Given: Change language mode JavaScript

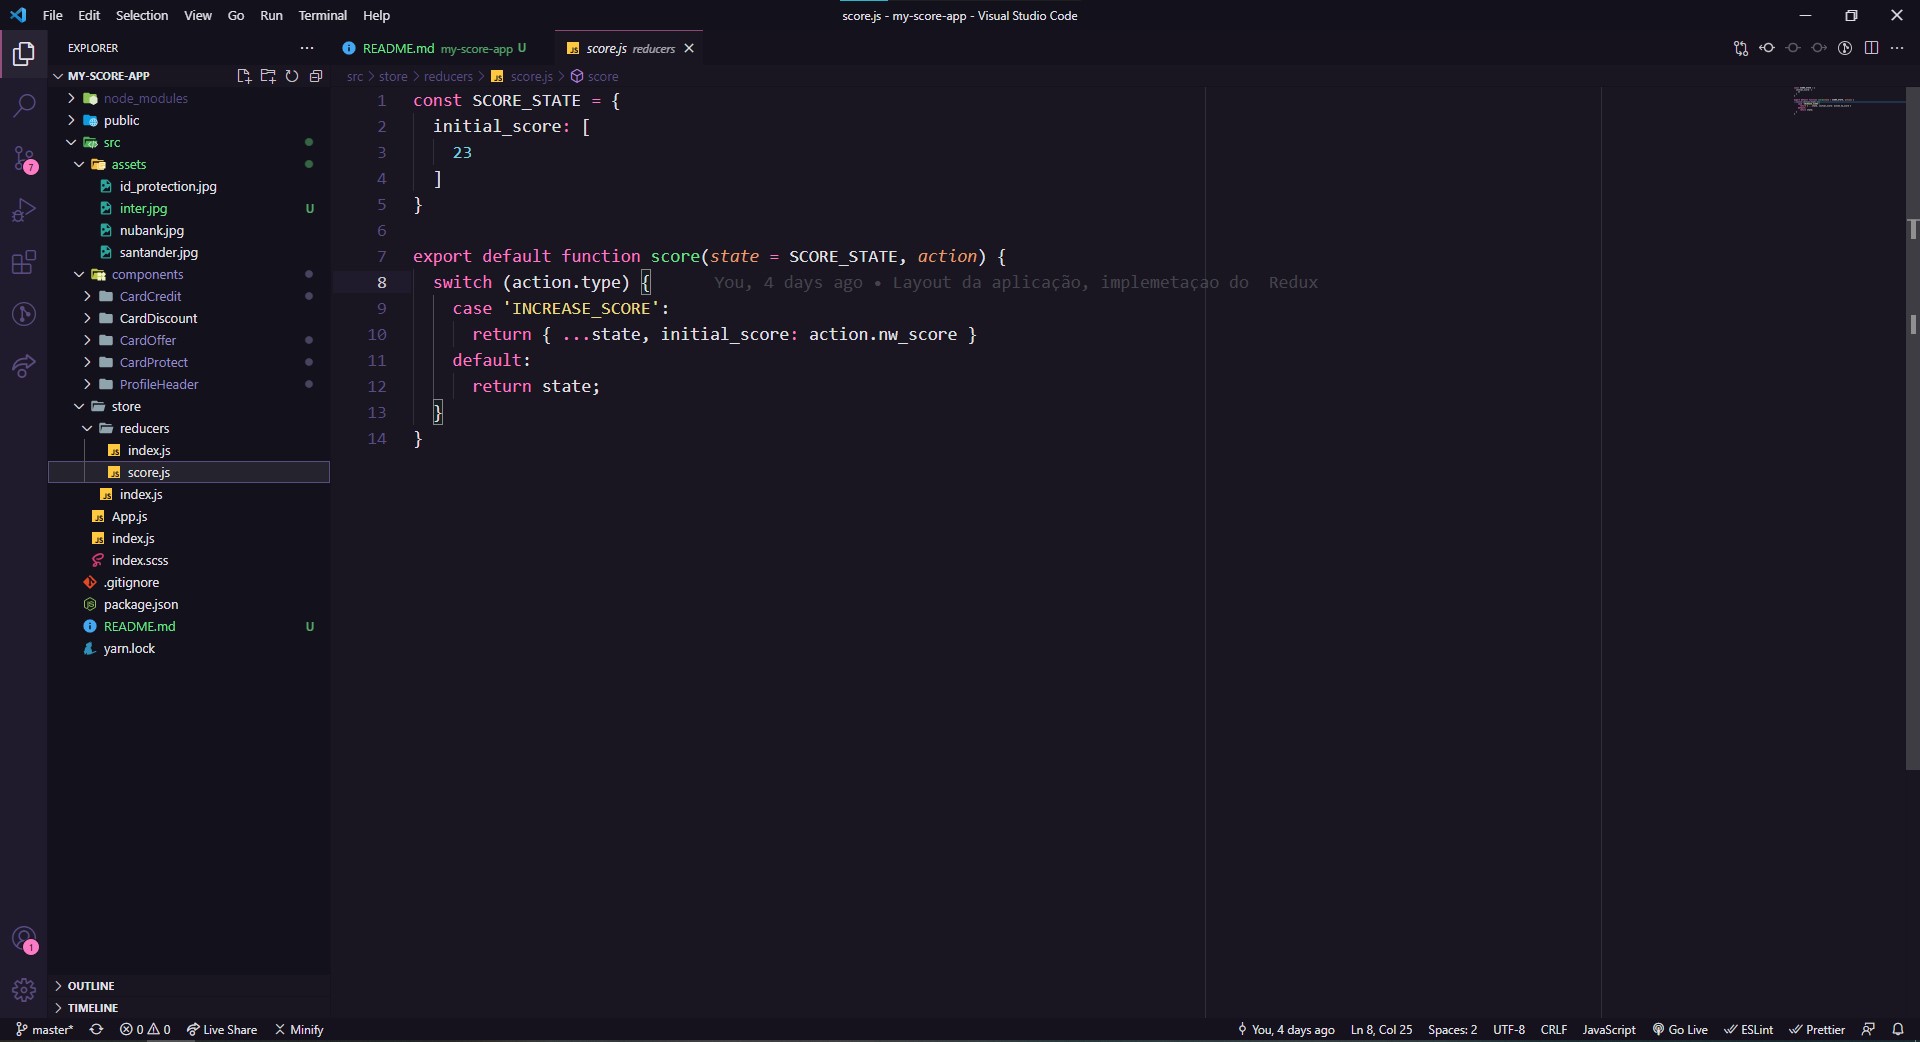Looking at the screenshot, I should [x=1609, y=1029].
